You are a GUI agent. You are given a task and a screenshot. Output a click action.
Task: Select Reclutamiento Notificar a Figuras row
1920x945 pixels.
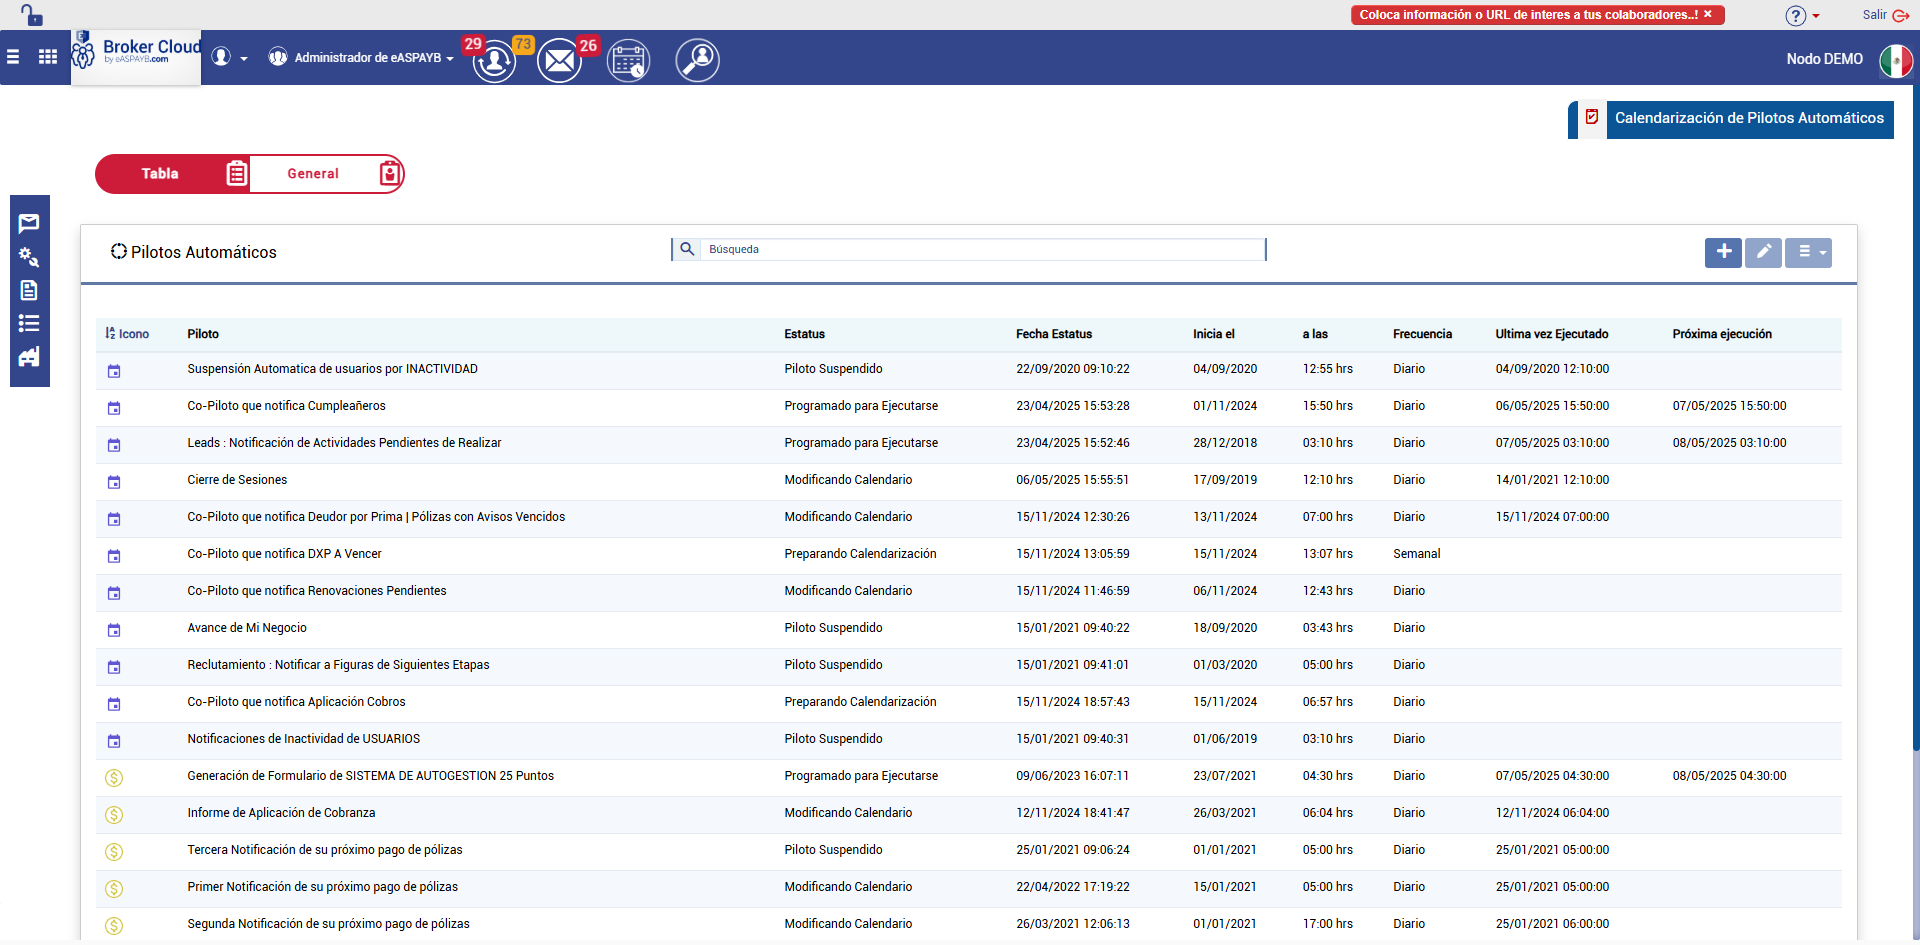[x=969, y=666]
